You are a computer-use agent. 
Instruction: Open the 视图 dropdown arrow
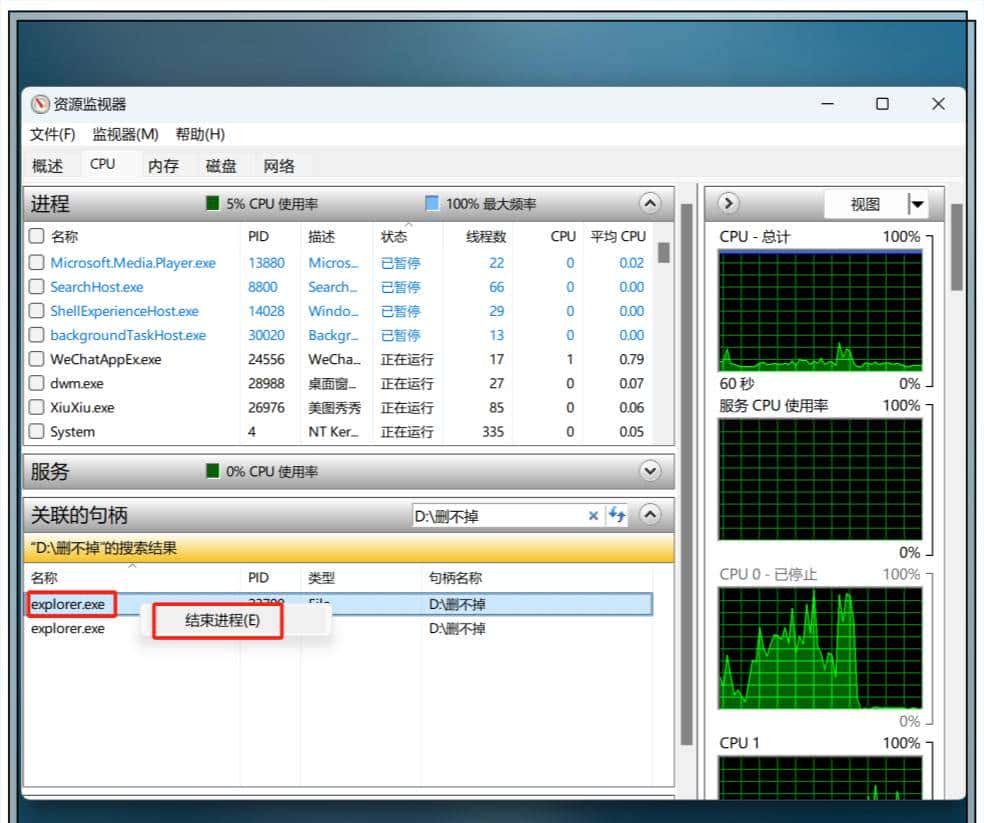[x=917, y=204]
